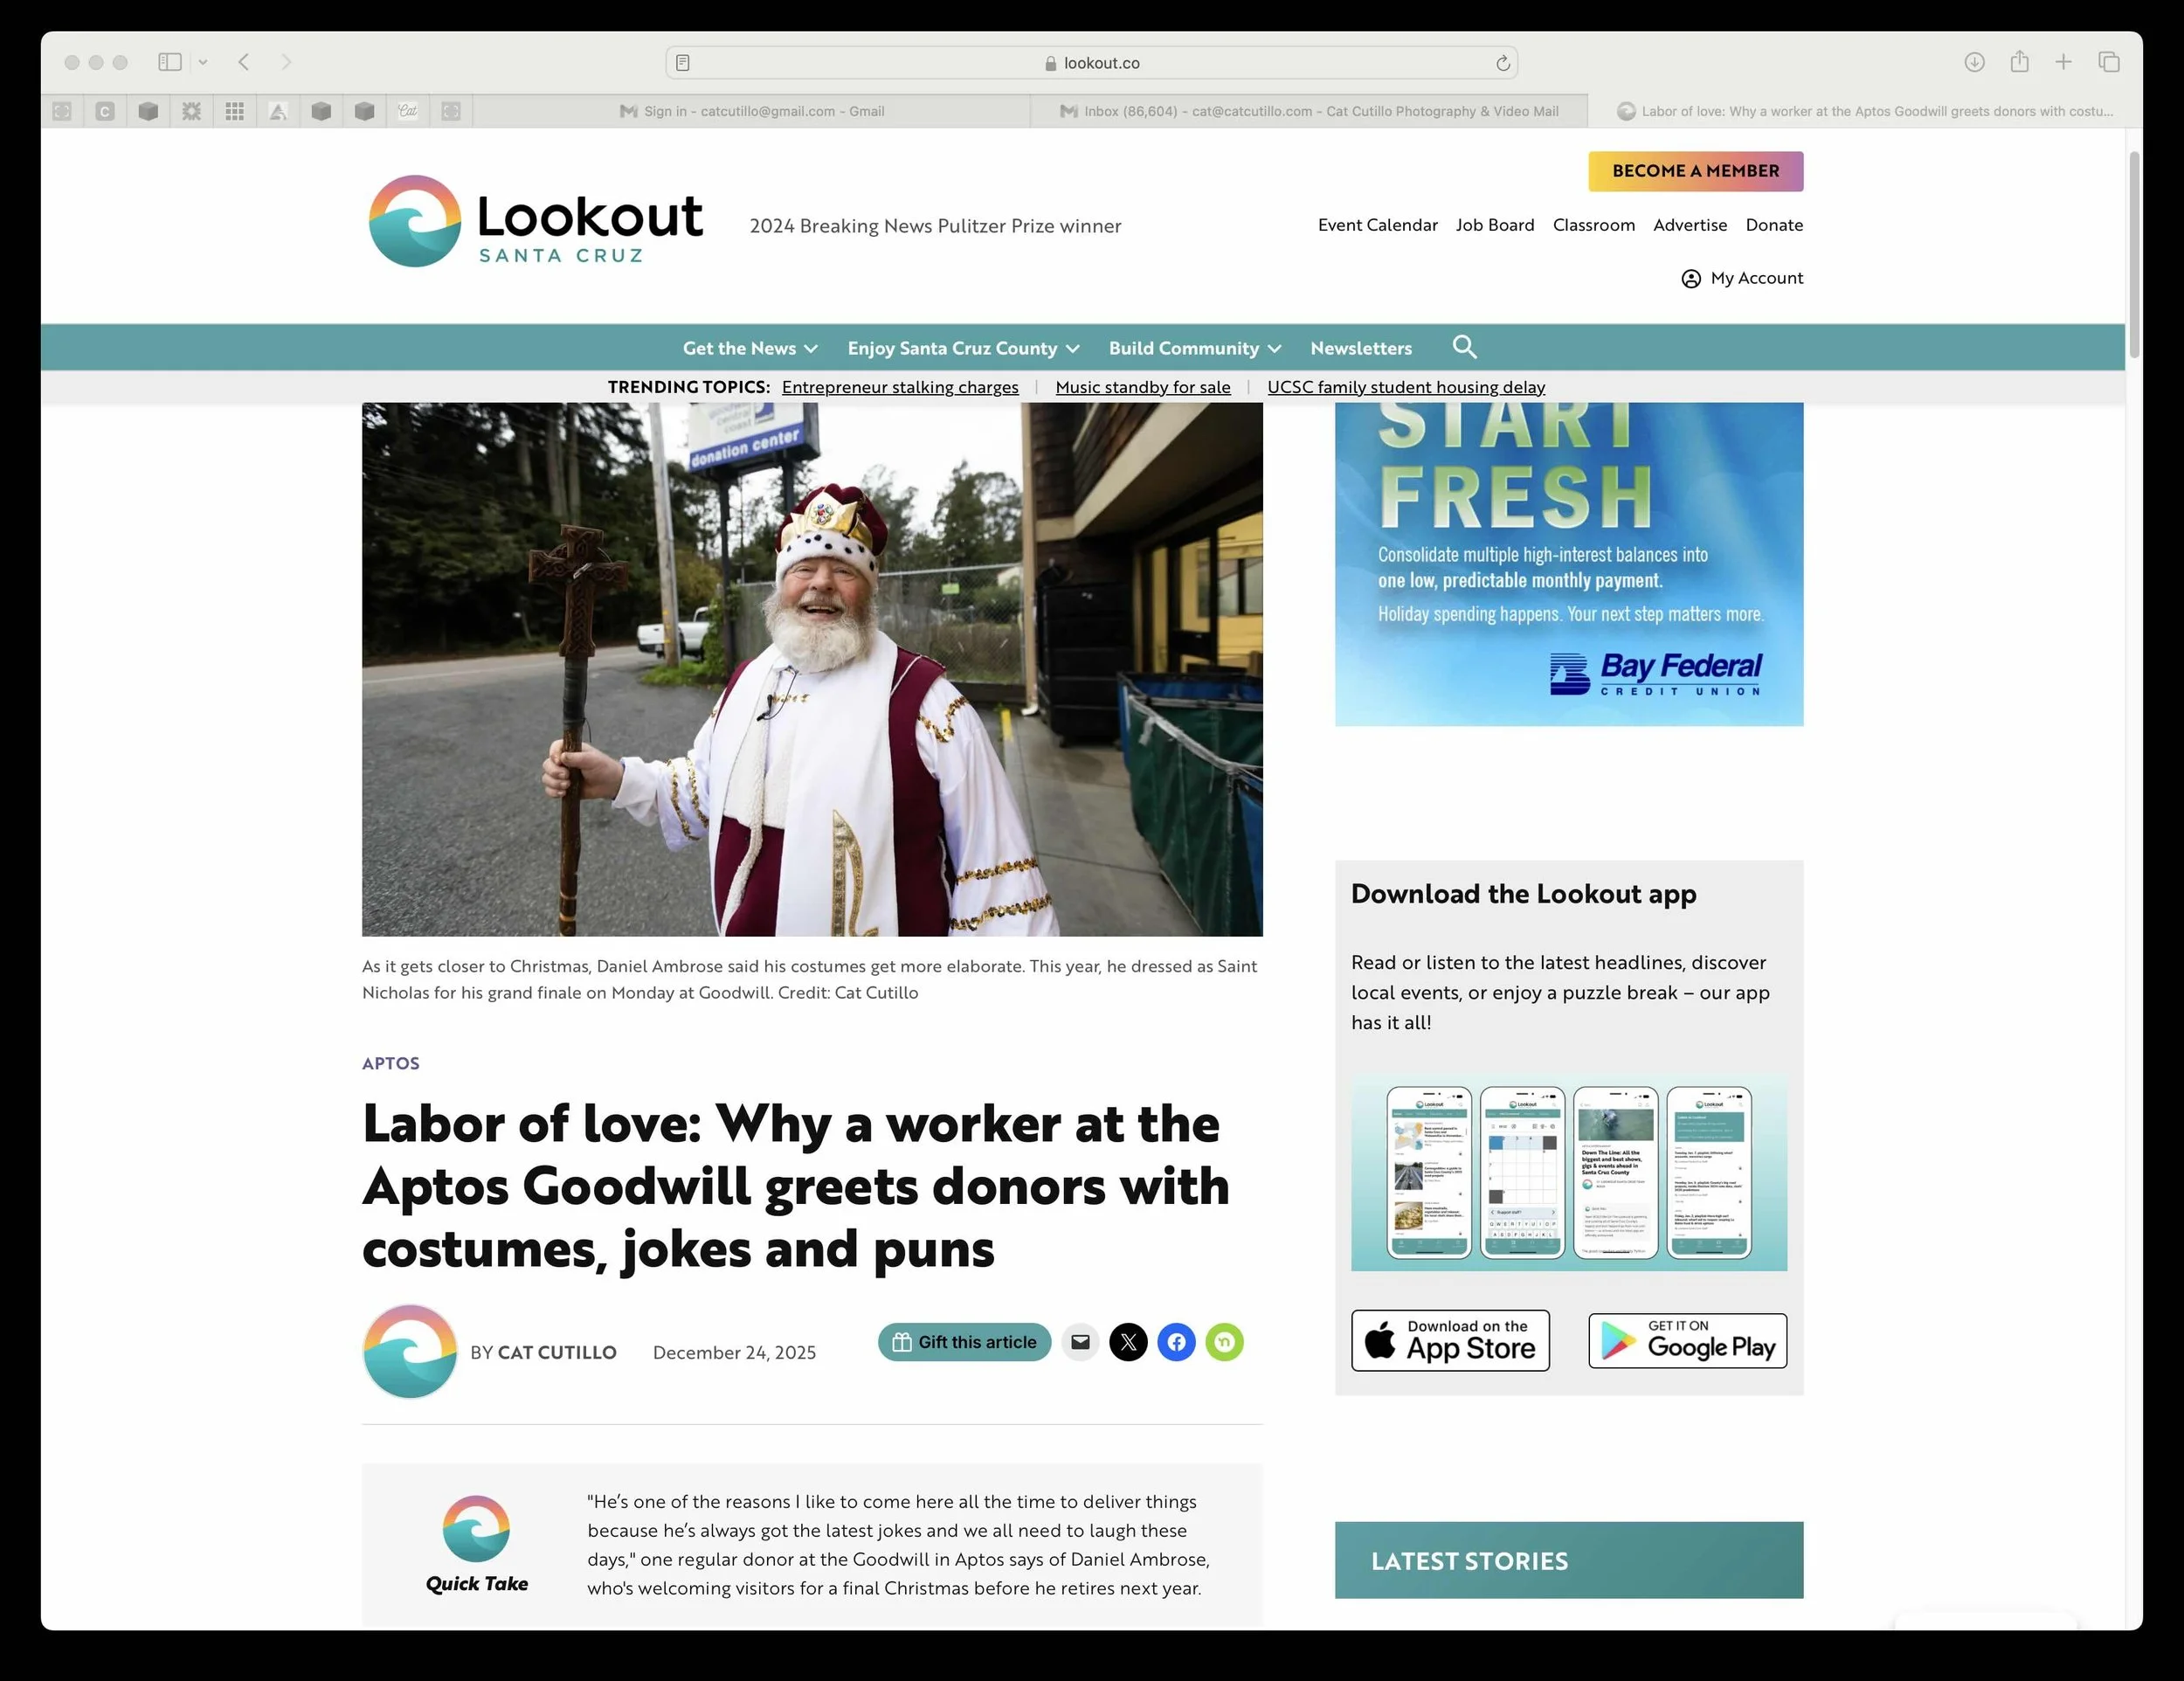Open Music standby for sale link
The height and width of the screenshot is (1681, 2184).
pyautogui.click(x=1143, y=387)
